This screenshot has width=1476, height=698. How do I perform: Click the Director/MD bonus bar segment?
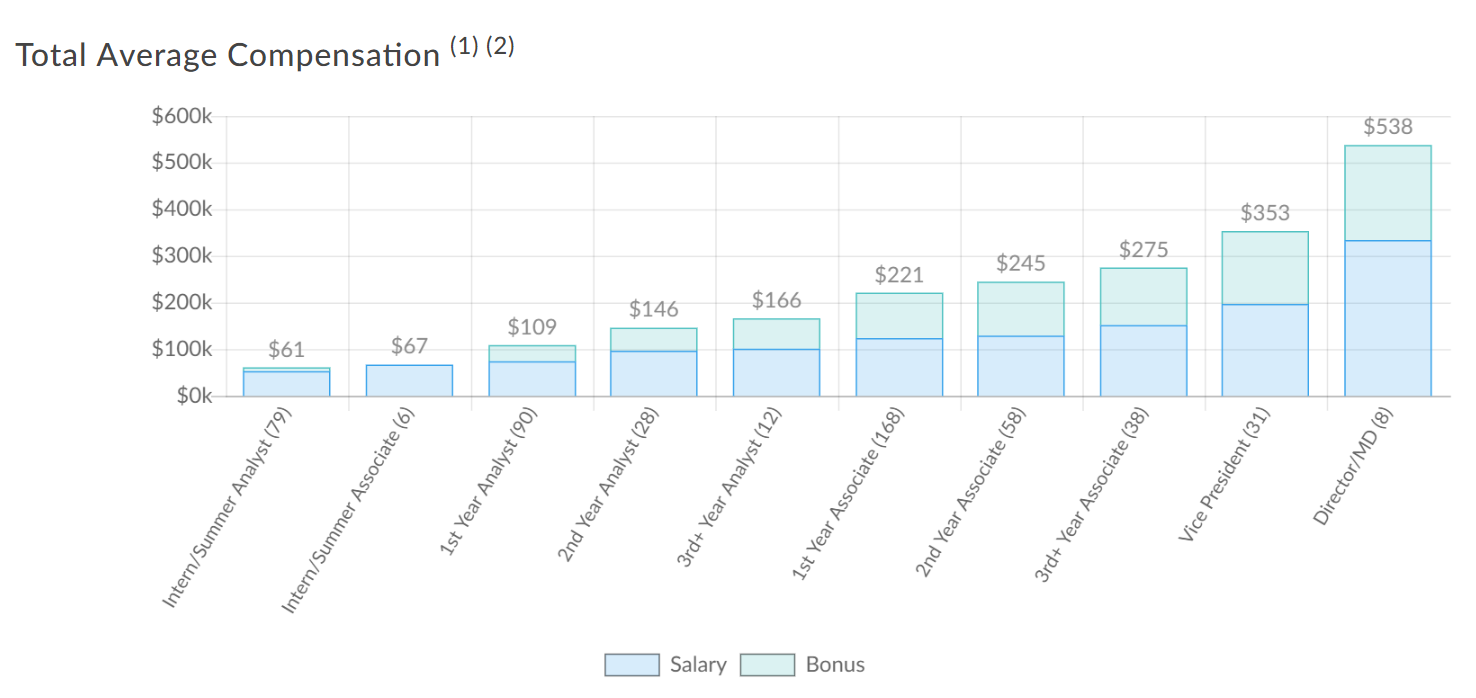pos(1387,193)
